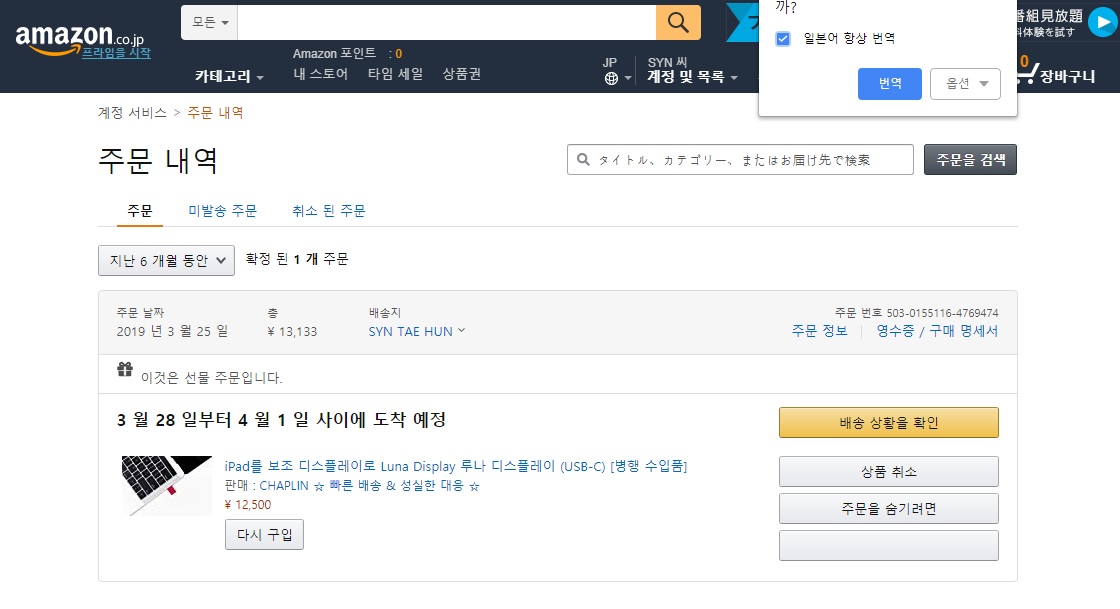Switch to the 미발송 주문 tab
The image size is (1120, 609).
pos(222,211)
